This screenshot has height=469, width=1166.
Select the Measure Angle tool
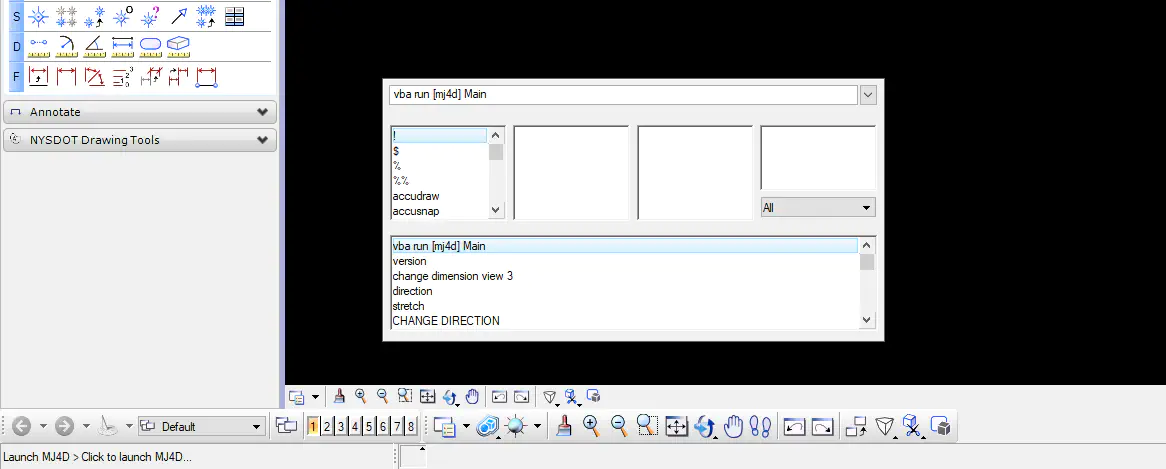[95, 46]
